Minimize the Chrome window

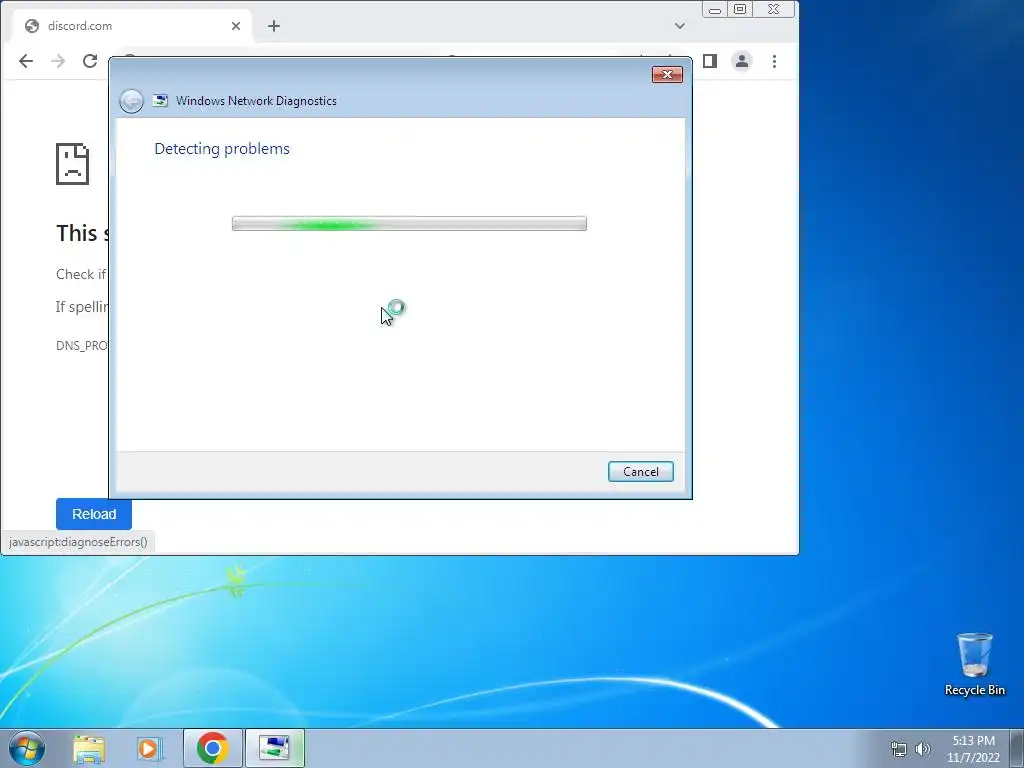click(714, 10)
